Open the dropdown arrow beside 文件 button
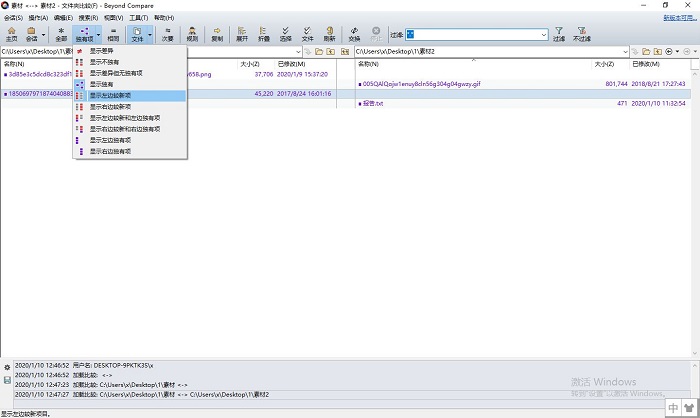The height and width of the screenshot is (418, 700). pos(150,35)
